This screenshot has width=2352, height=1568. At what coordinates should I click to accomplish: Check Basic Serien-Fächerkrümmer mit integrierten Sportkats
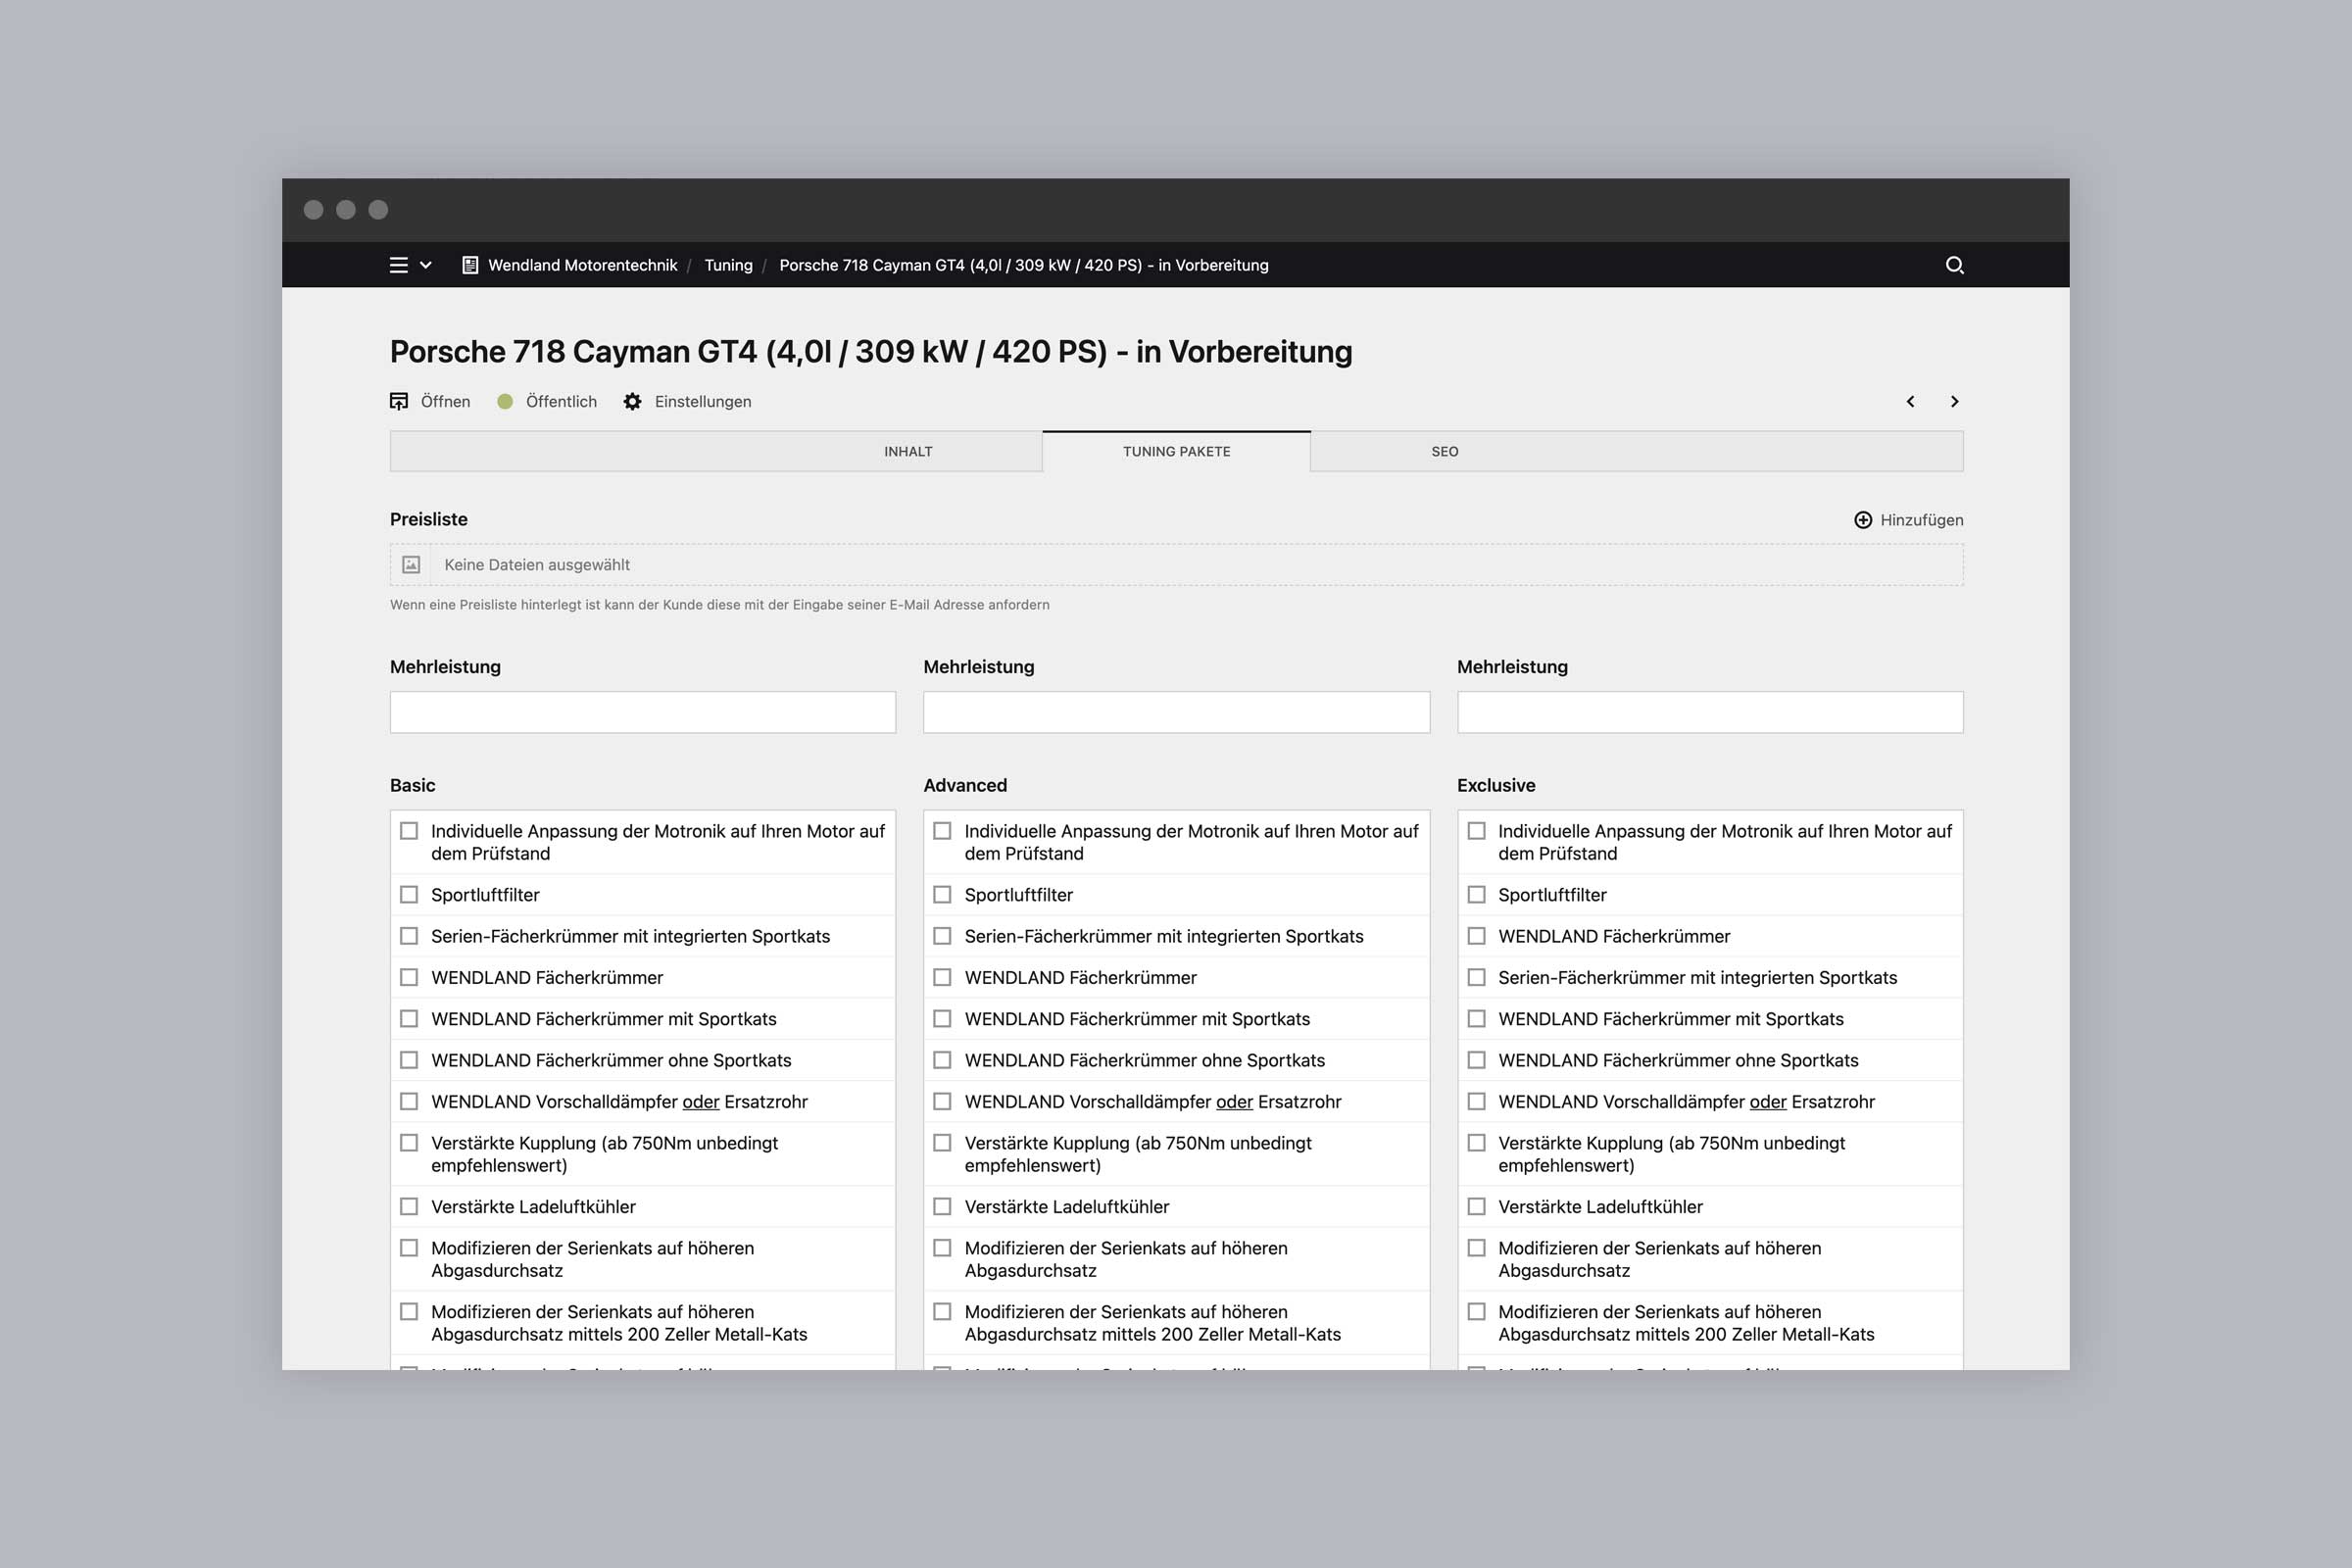pyautogui.click(x=409, y=936)
